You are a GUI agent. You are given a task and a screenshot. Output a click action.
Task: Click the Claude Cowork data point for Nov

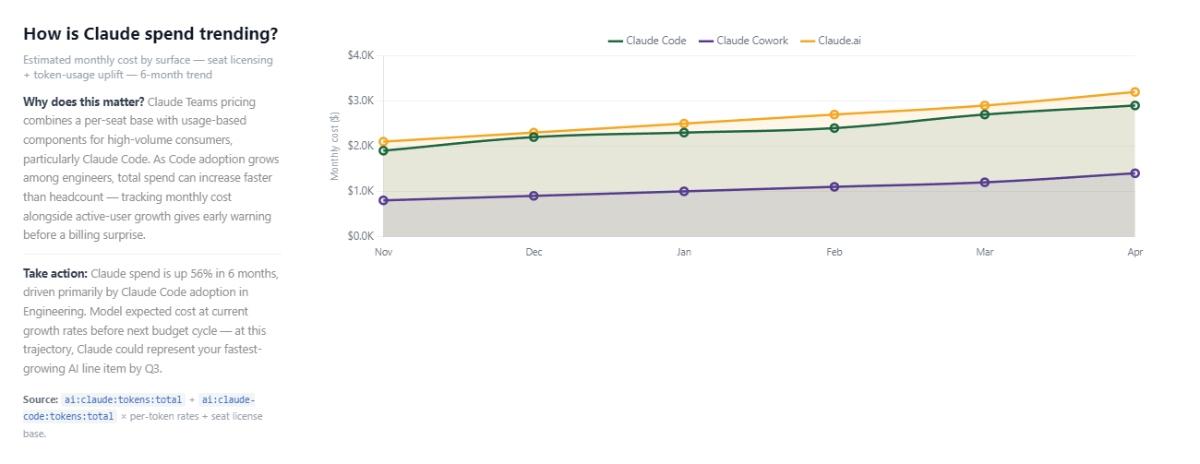(x=384, y=201)
